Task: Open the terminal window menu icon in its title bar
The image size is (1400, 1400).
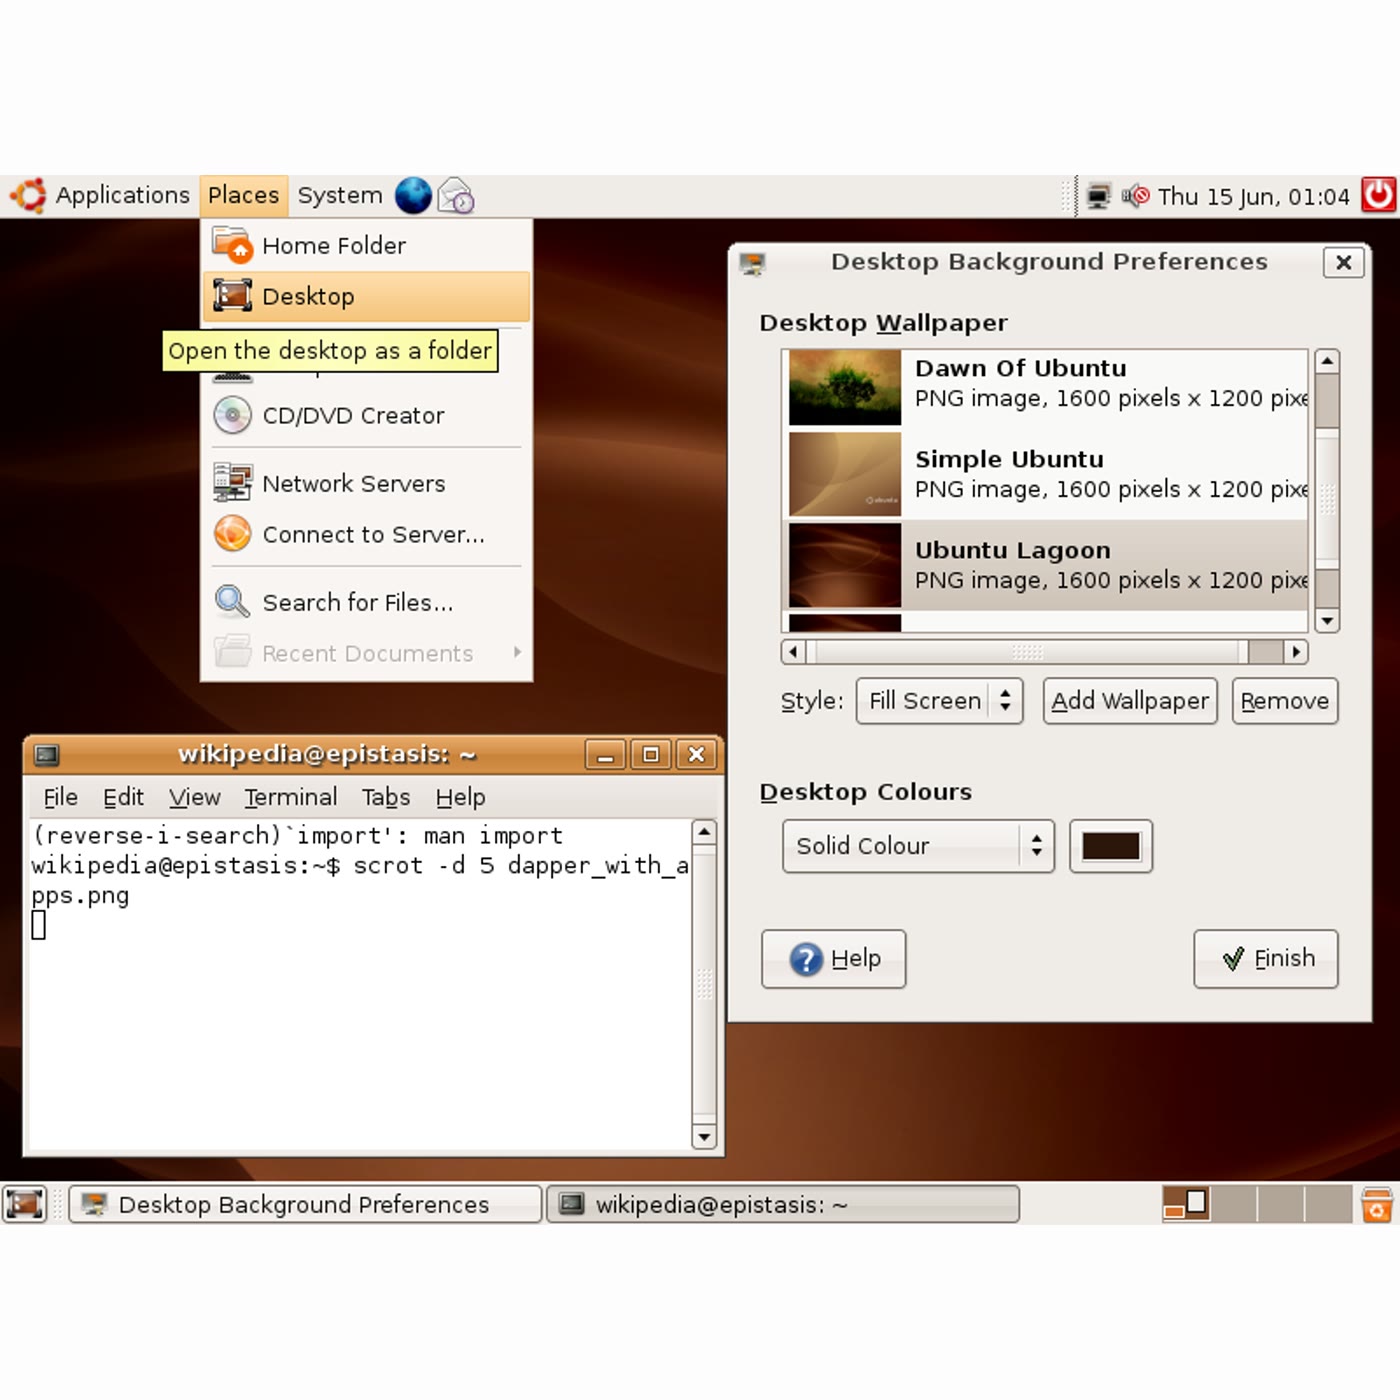Action: [x=47, y=754]
